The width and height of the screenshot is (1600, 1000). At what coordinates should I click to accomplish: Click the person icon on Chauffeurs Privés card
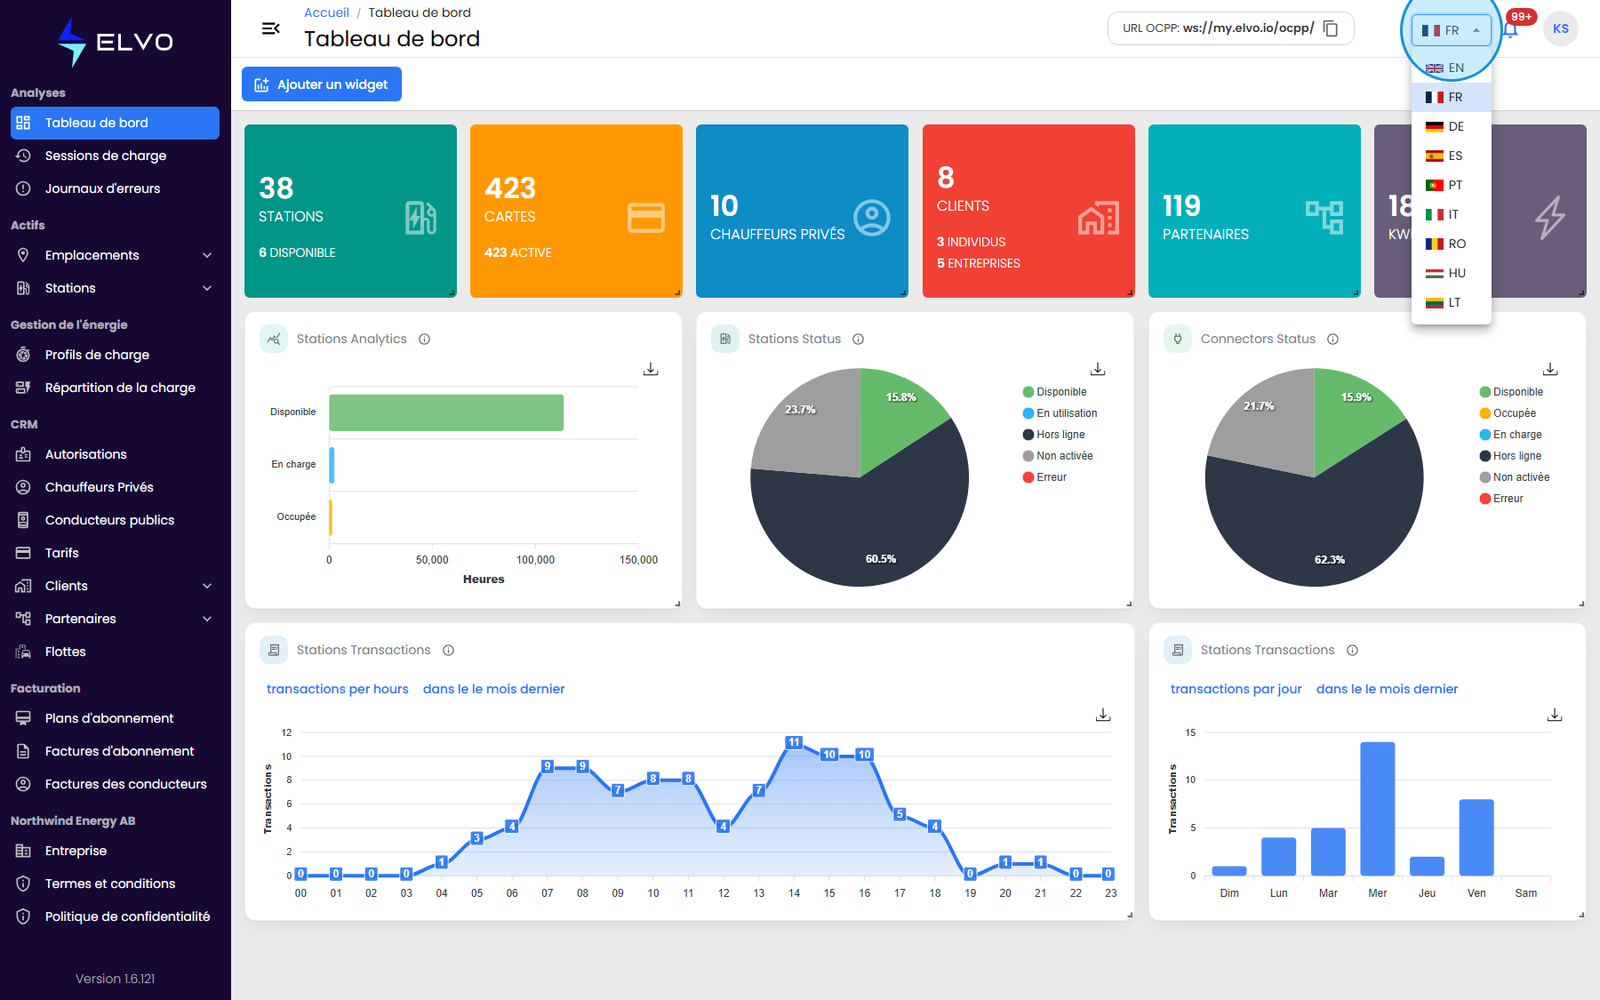[x=872, y=217]
